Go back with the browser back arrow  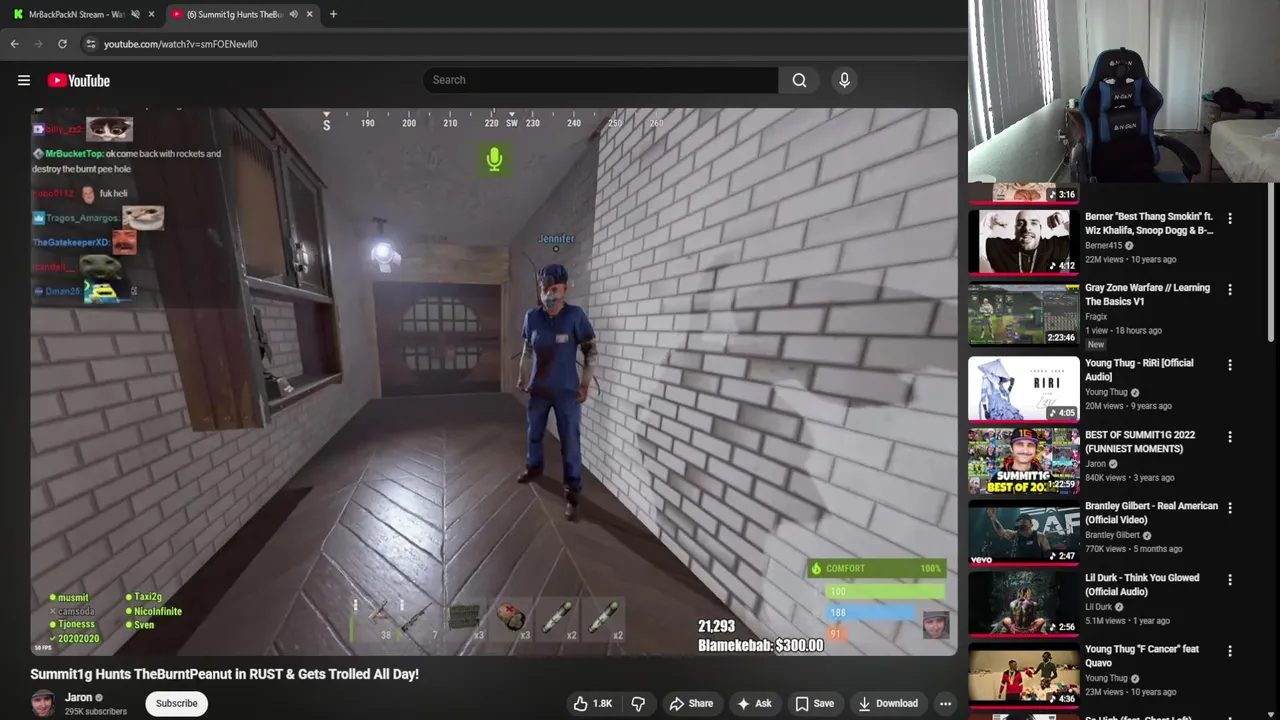click(x=15, y=44)
